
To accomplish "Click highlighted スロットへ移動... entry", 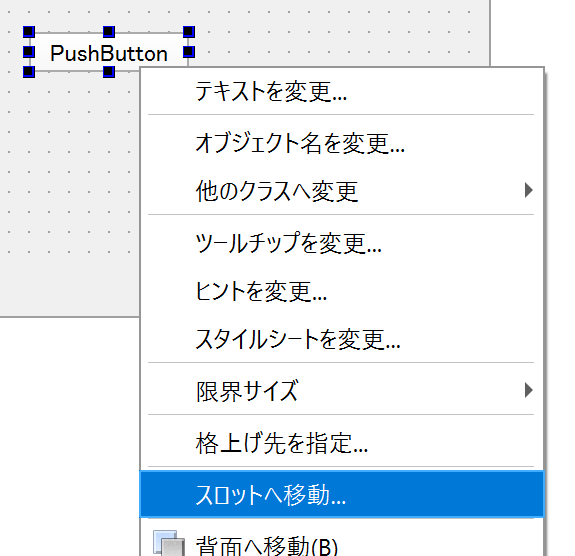I will [x=341, y=494].
